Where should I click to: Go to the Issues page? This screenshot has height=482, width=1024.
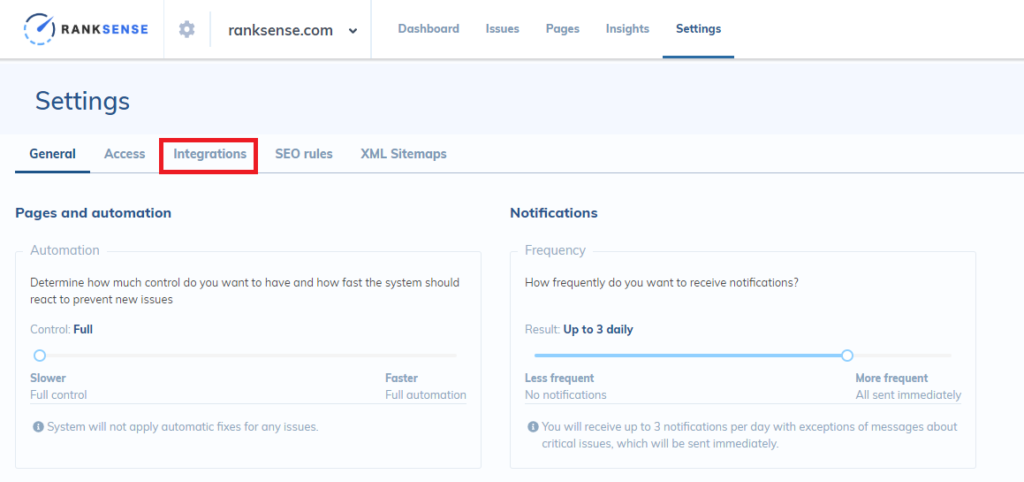[x=502, y=29]
